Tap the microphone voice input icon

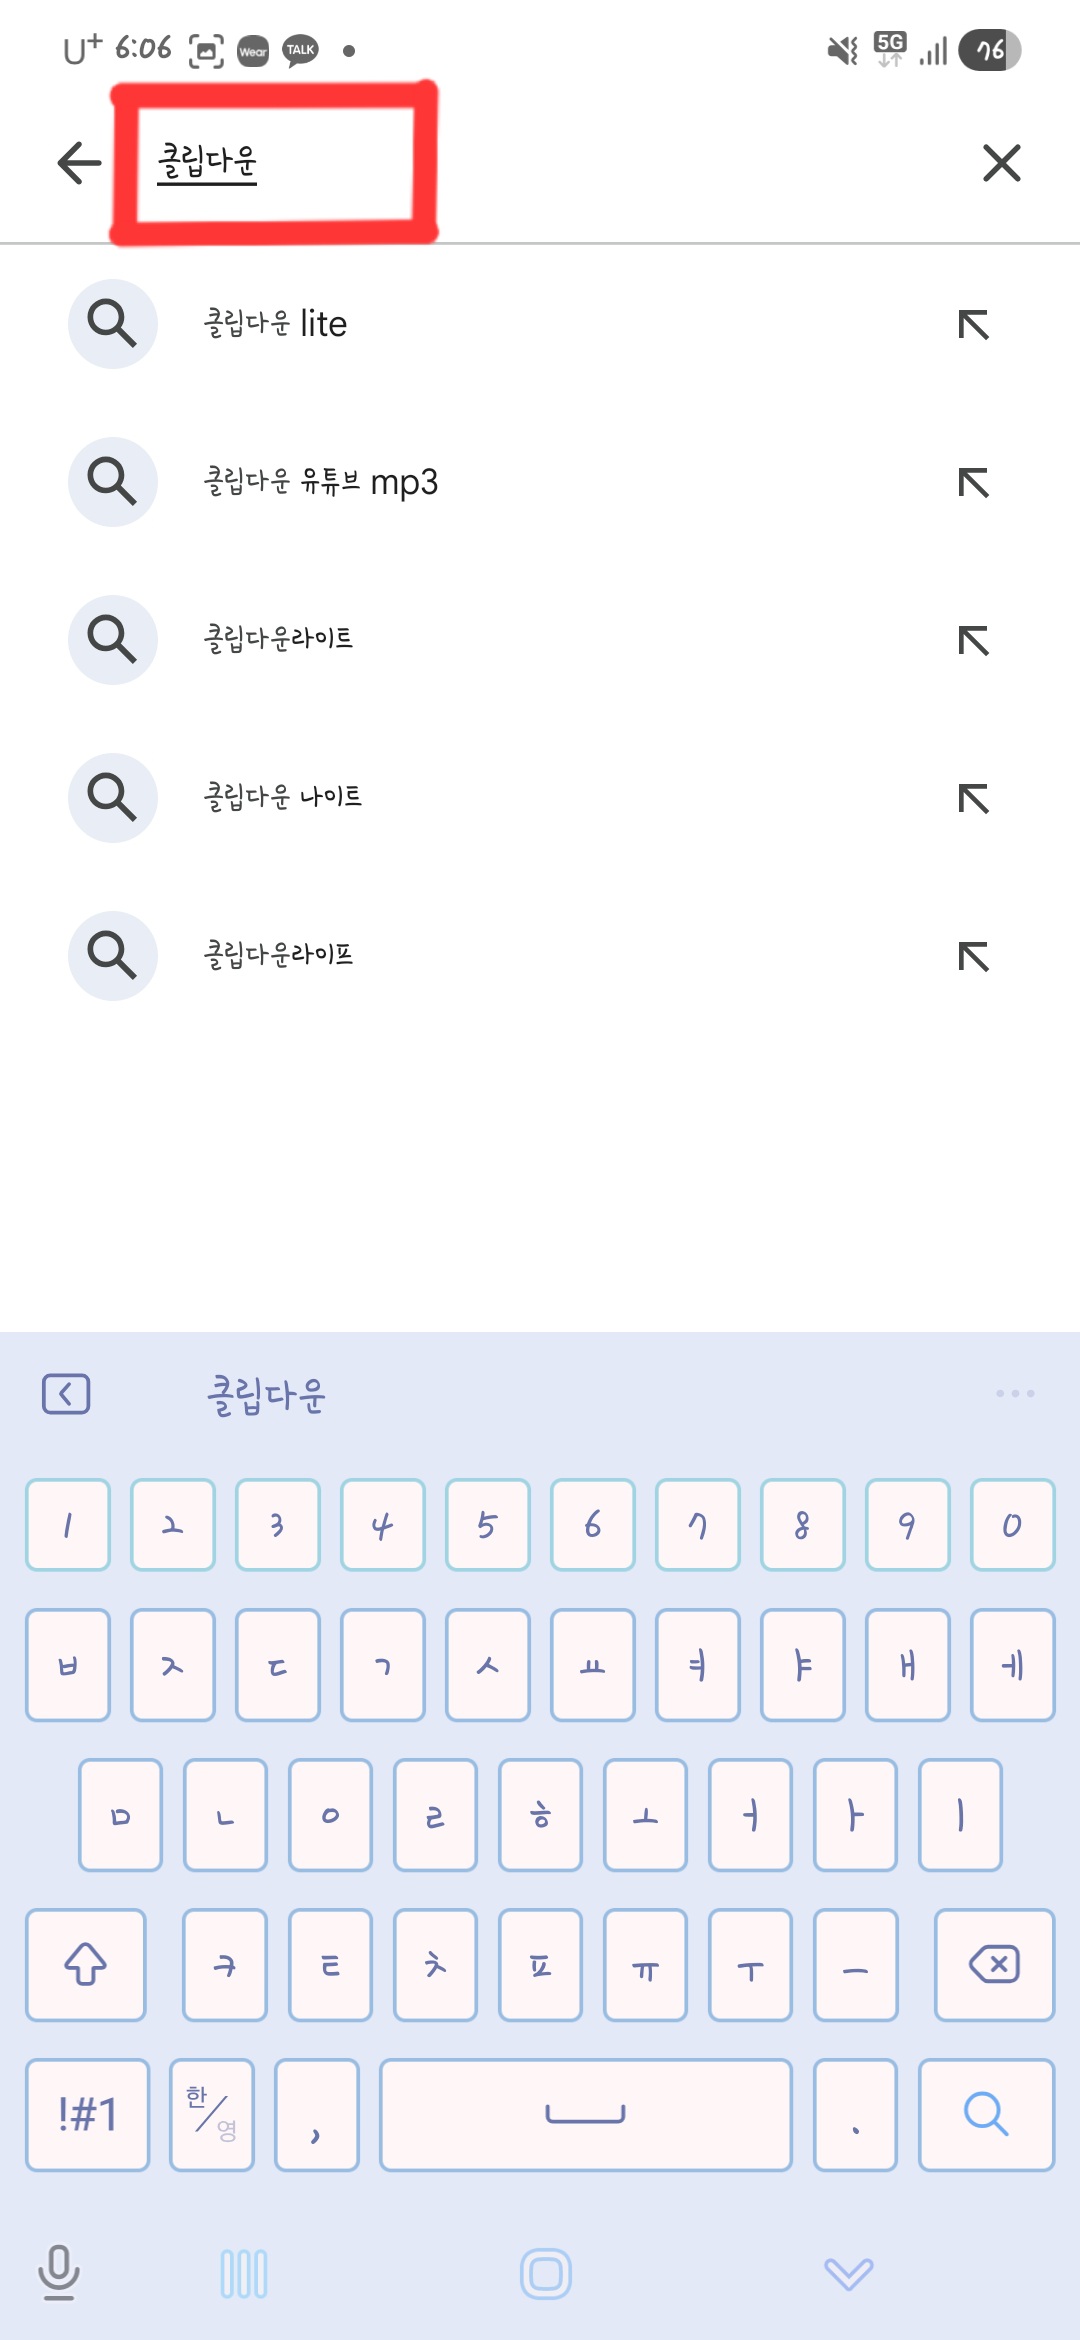59,2272
